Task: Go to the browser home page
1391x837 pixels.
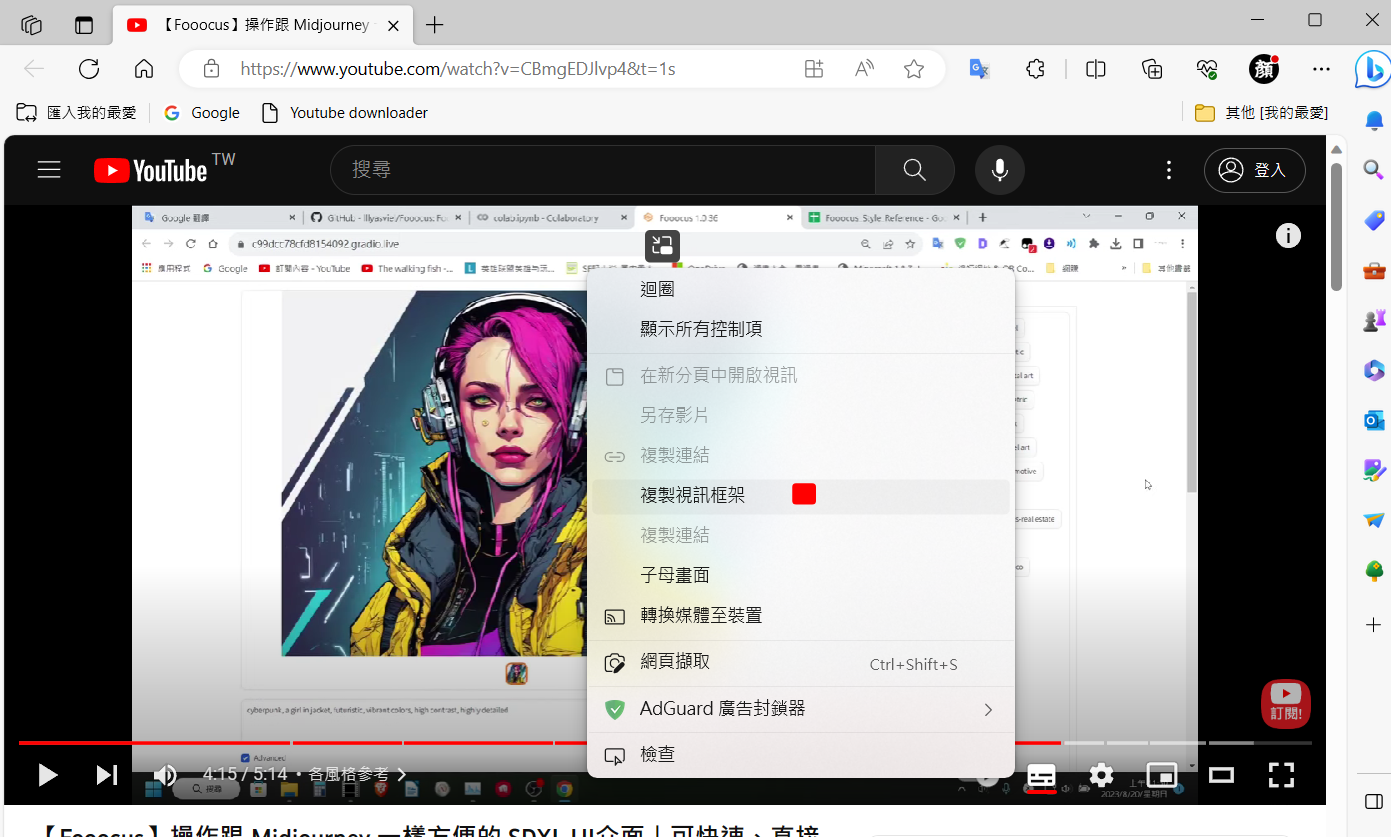Action: (x=144, y=69)
